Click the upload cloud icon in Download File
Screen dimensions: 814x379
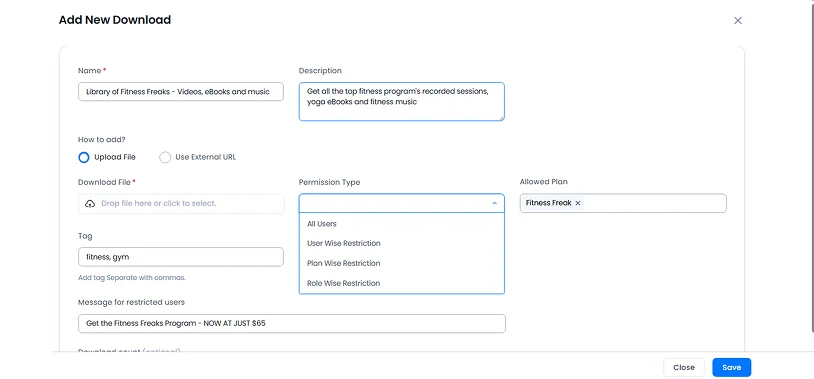90,204
